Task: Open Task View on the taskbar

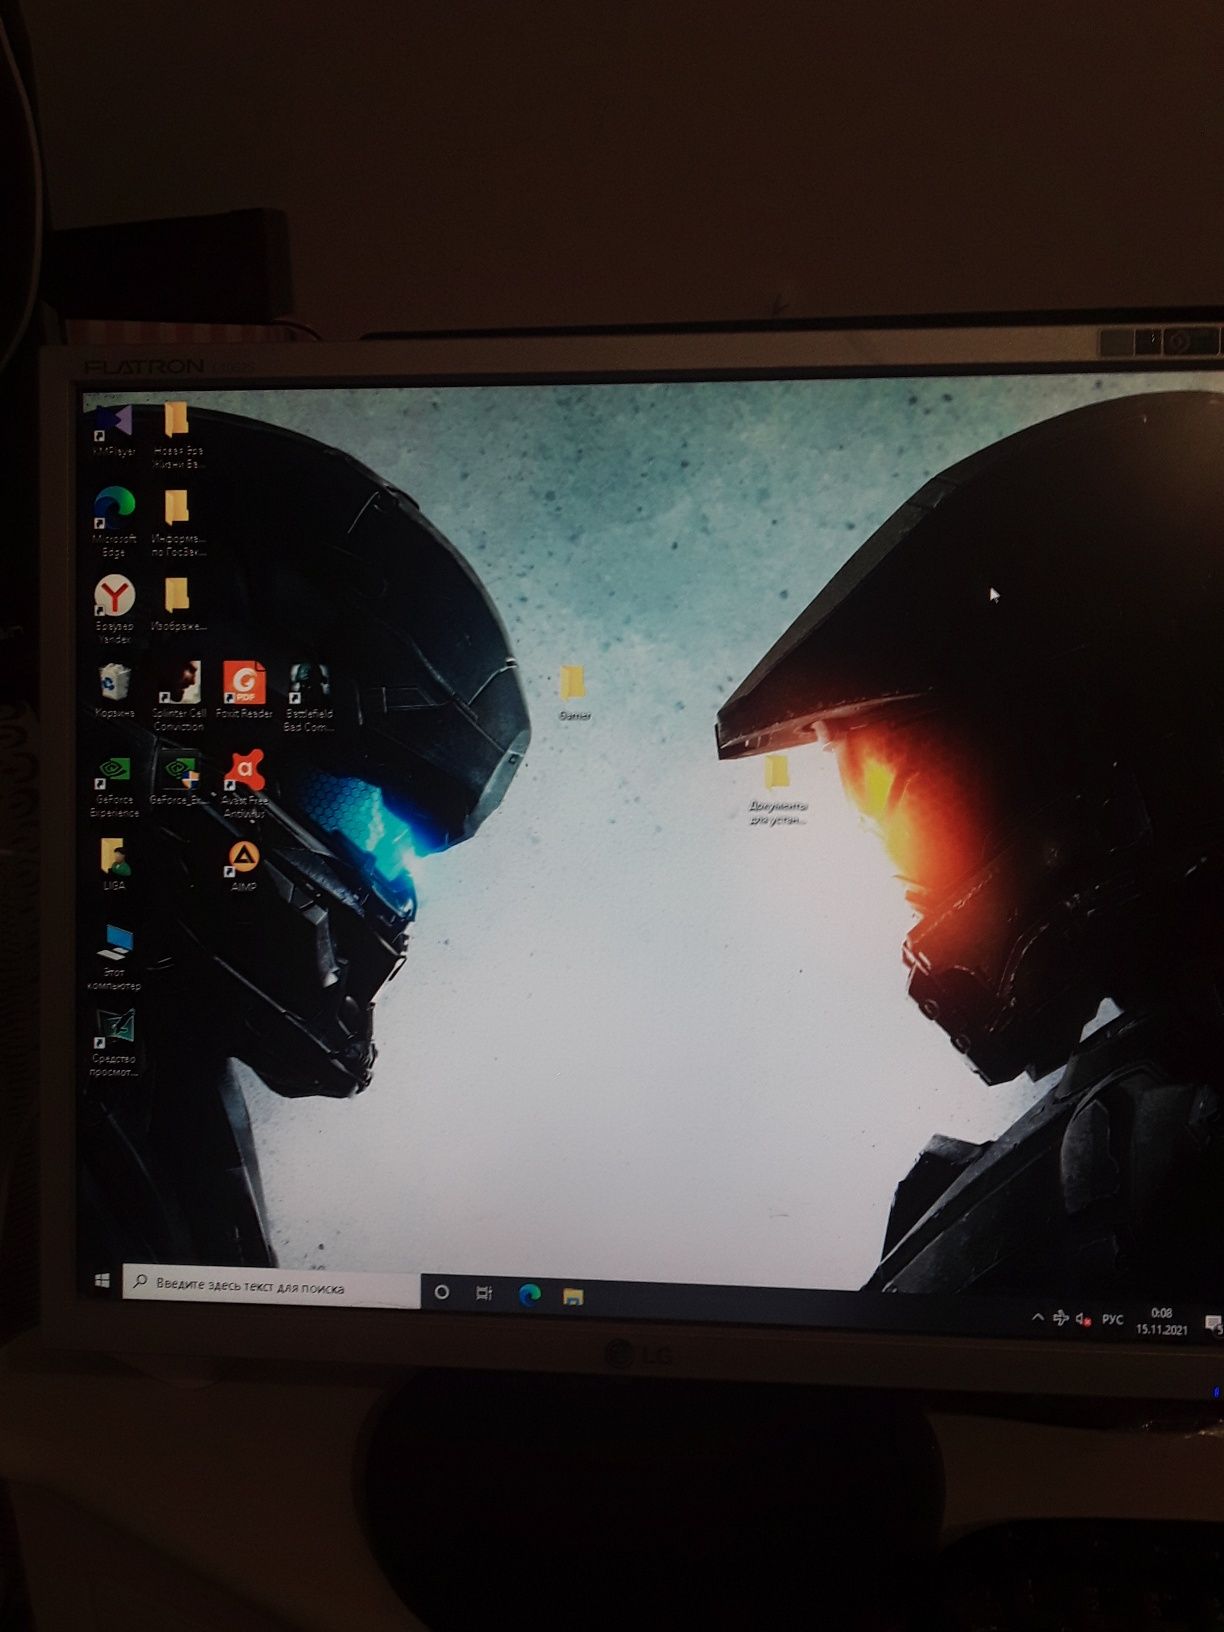Action: pos(484,1293)
